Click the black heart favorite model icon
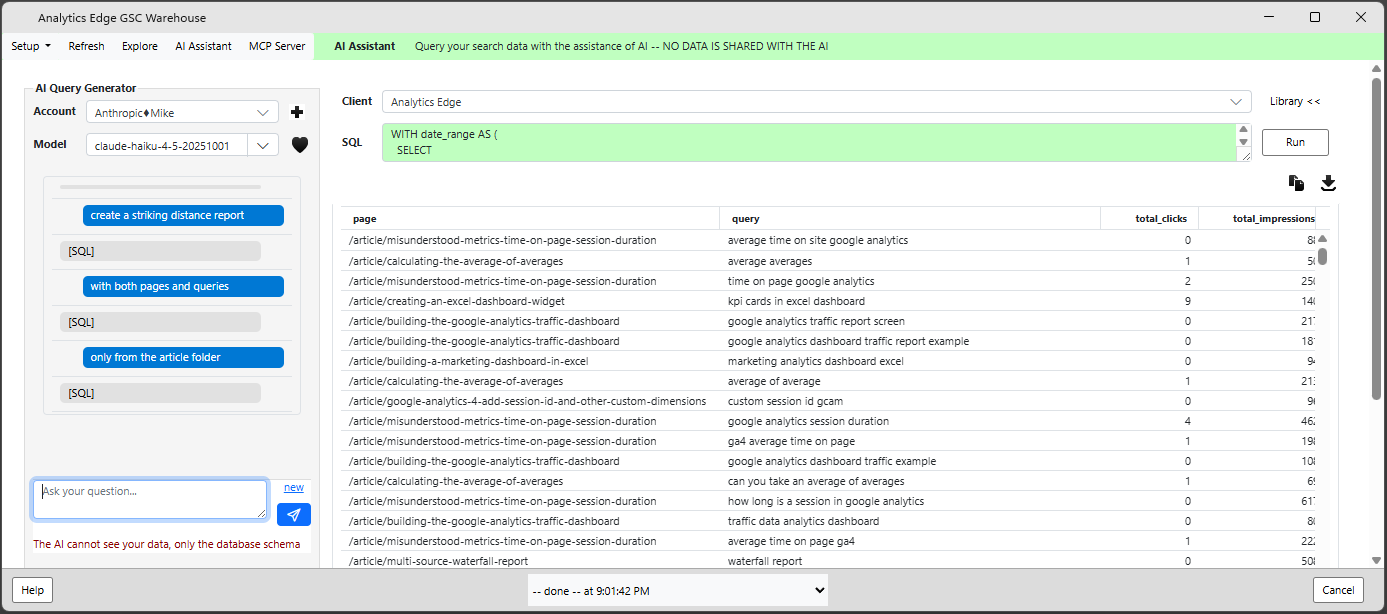This screenshot has width=1387, height=614. (300, 145)
